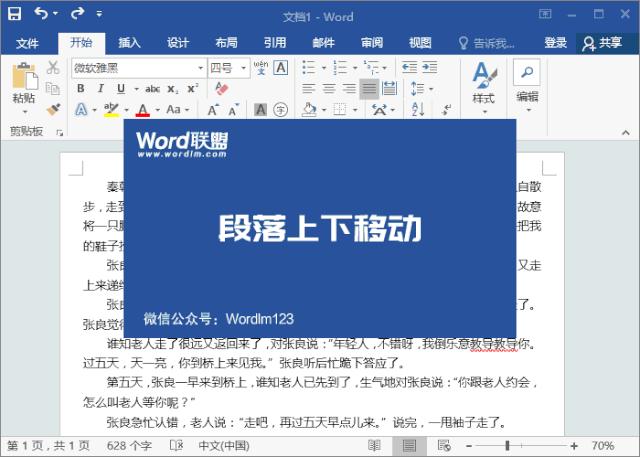This screenshot has height=457, width=640.
Task: Click the phonetic guide wén icon
Action: tap(261, 68)
